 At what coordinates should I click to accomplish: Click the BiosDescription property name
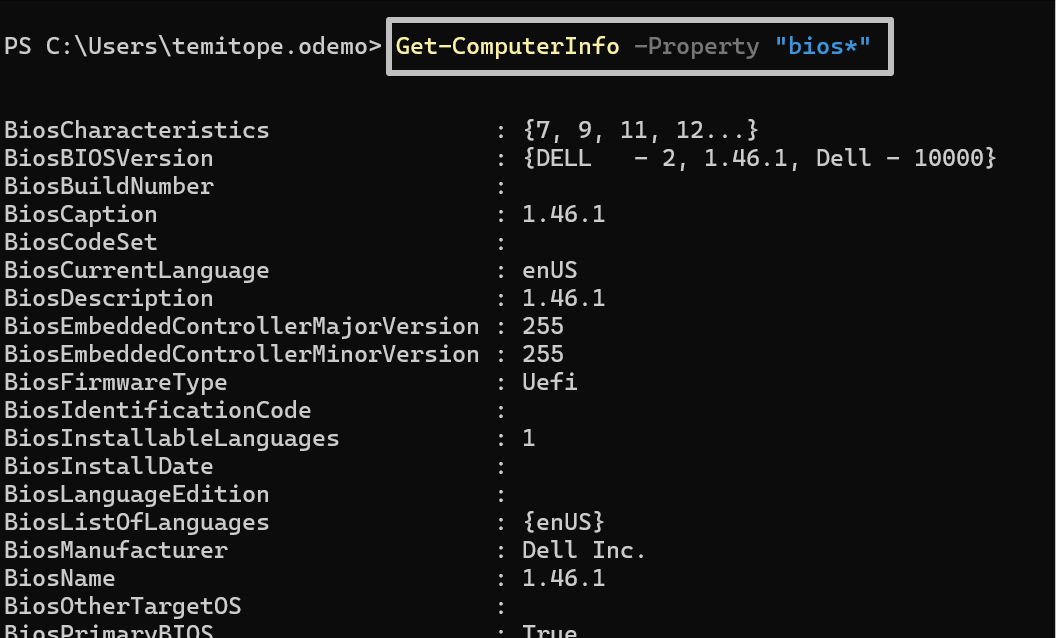[x=109, y=298]
